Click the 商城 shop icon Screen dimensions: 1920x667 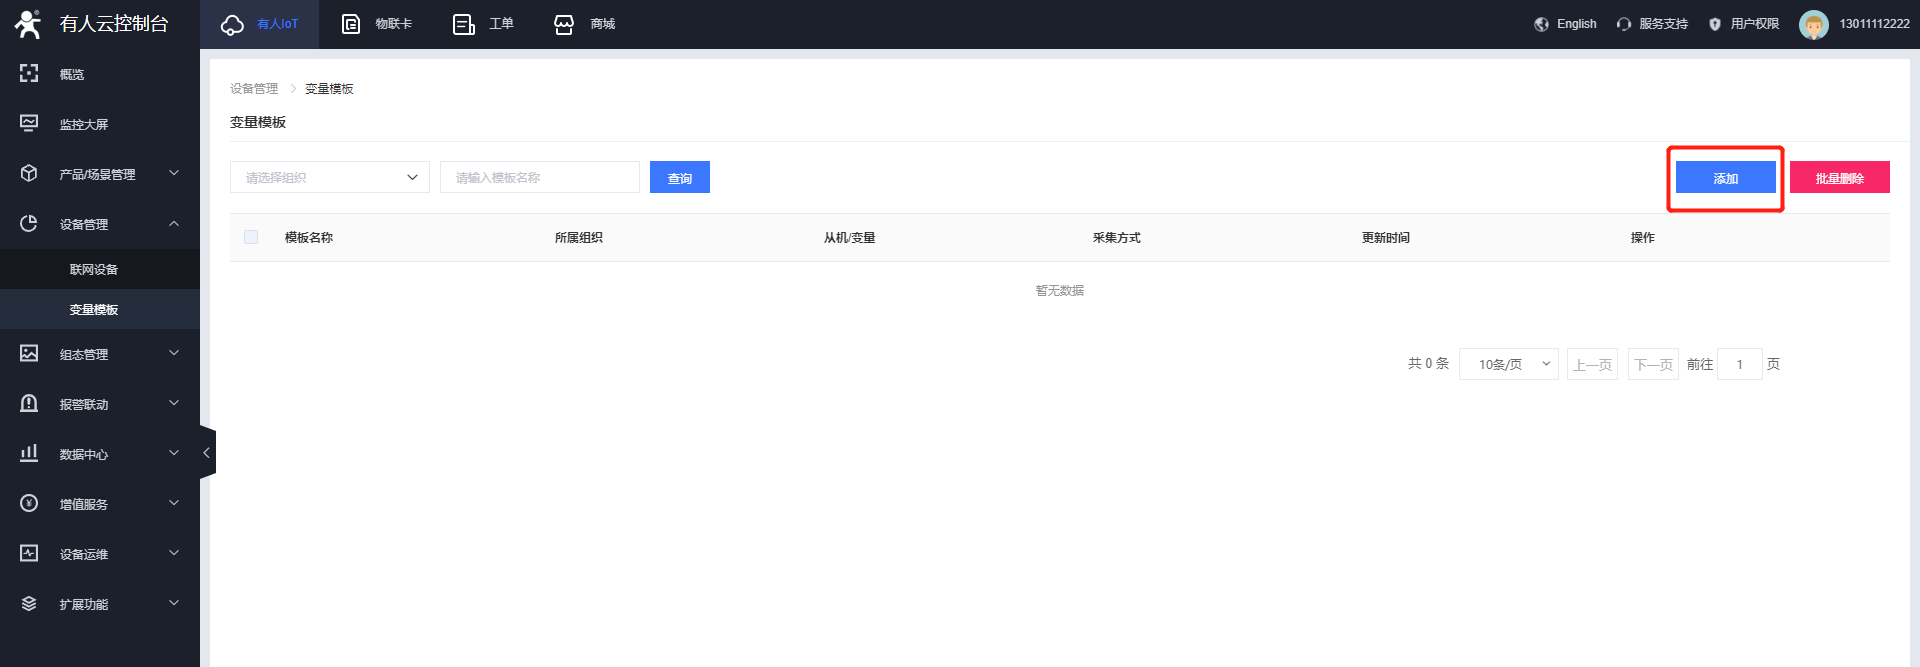[x=564, y=24]
